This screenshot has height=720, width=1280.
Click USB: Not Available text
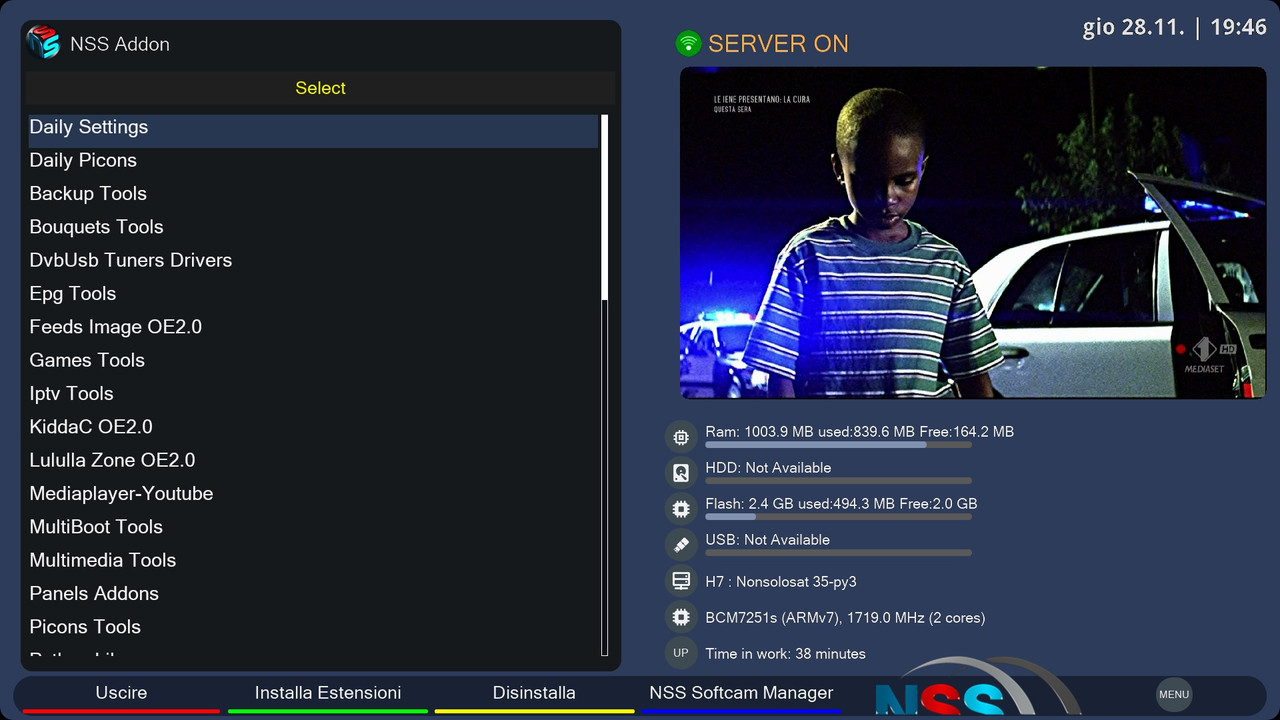click(x=767, y=540)
